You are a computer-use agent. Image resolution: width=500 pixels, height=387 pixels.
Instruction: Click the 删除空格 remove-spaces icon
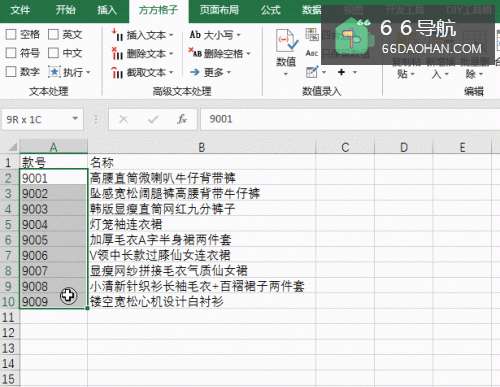pyautogui.click(x=195, y=52)
